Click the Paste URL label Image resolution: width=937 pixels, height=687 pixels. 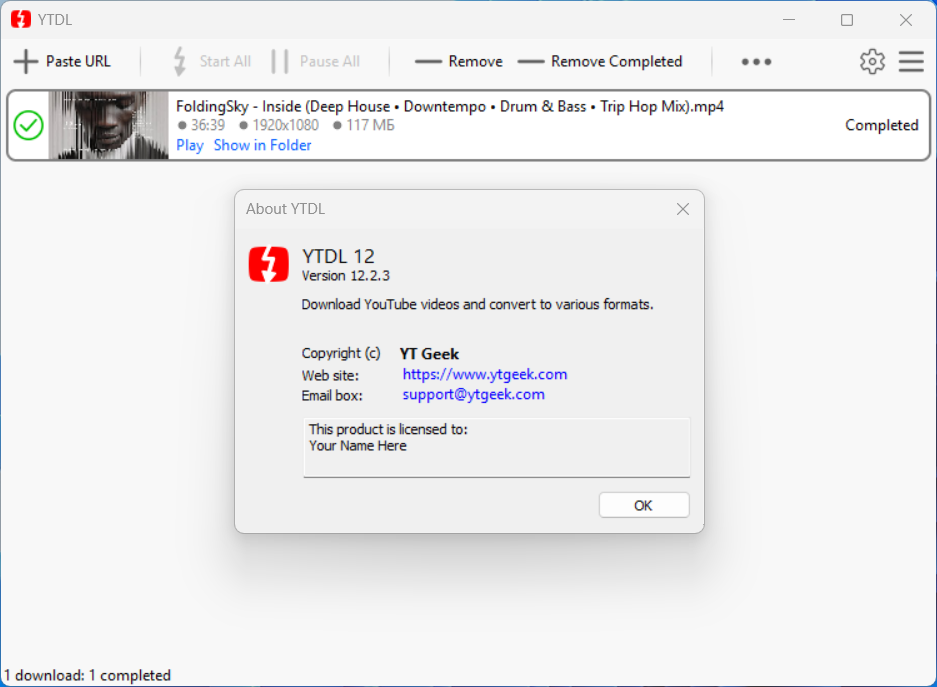78,62
